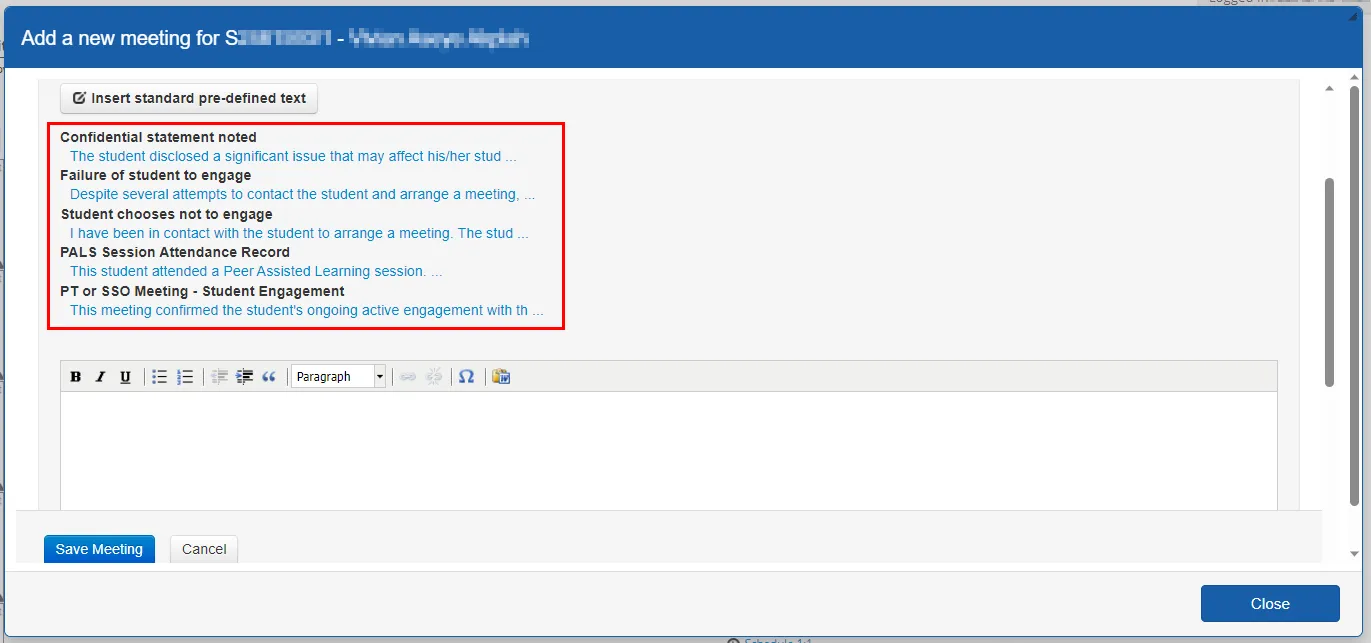
Task: Click the unlink icon
Action: (x=434, y=376)
